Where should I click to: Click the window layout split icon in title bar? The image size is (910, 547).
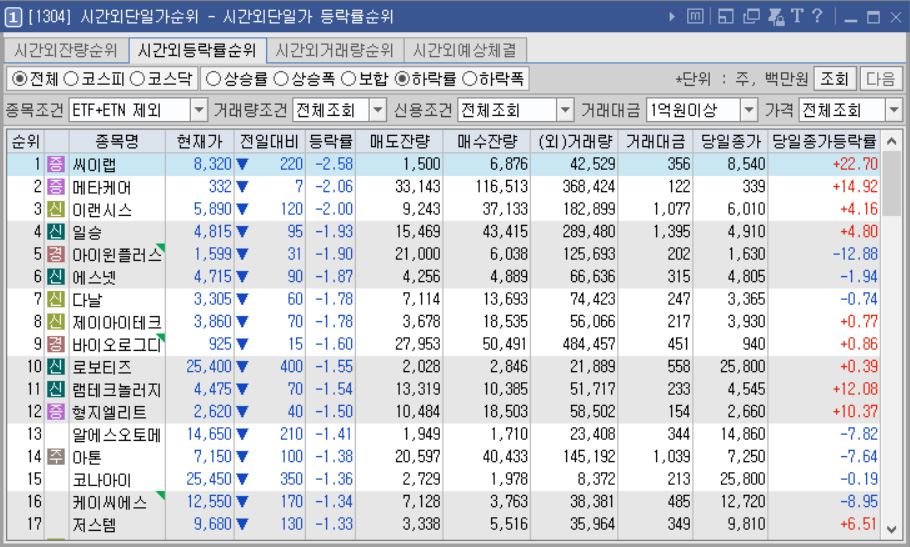[x=725, y=16]
